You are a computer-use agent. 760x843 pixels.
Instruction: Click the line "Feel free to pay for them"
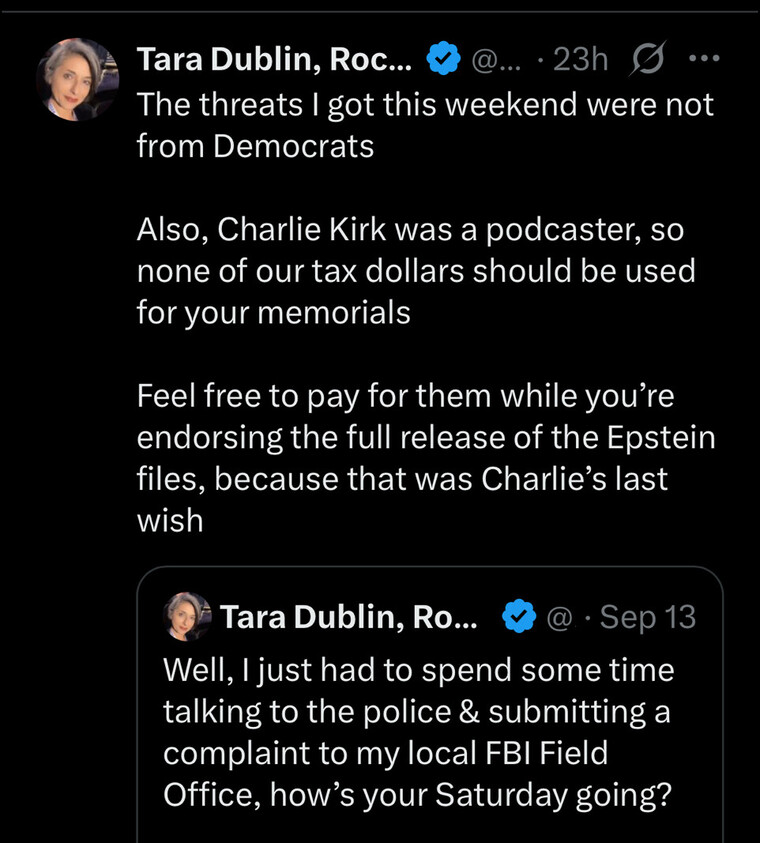(405, 396)
